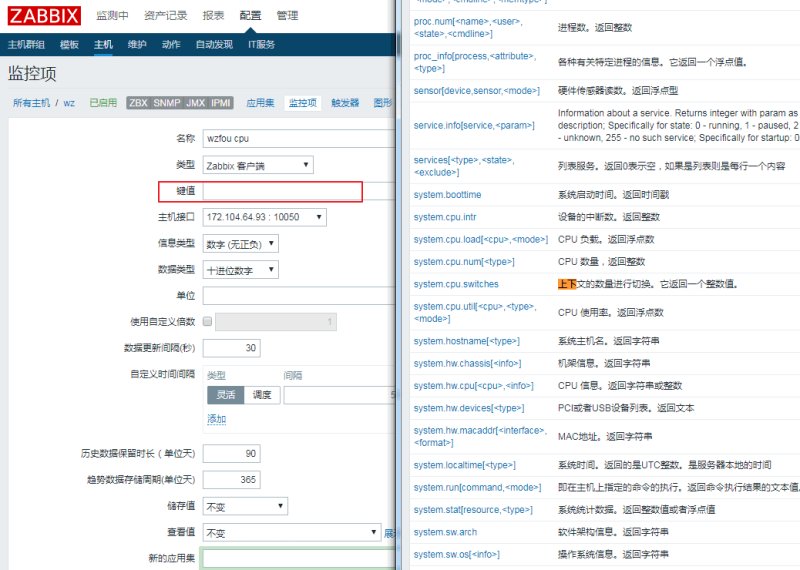The height and width of the screenshot is (570, 800).
Task: Go to 动作 submenu
Action: pyautogui.click(x=171, y=44)
